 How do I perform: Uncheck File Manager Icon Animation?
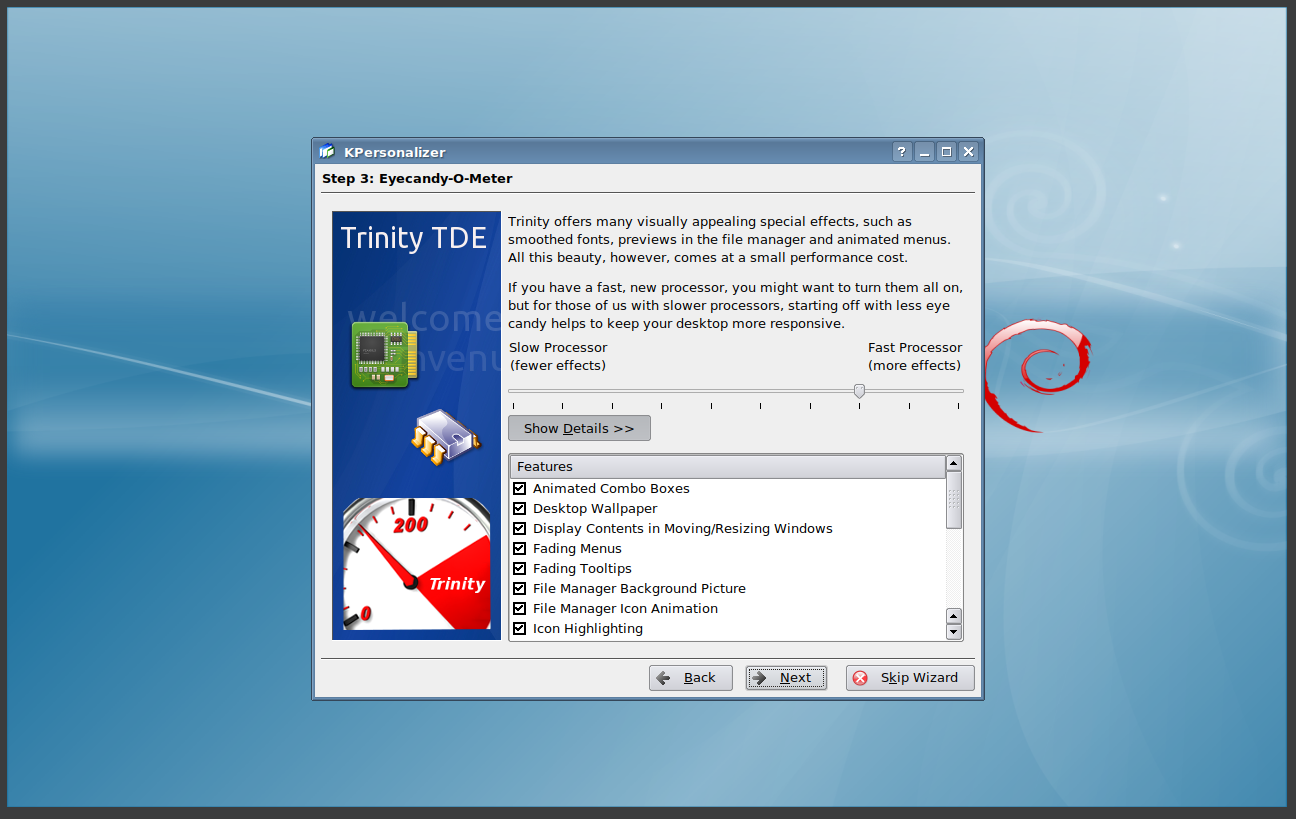[x=520, y=609]
